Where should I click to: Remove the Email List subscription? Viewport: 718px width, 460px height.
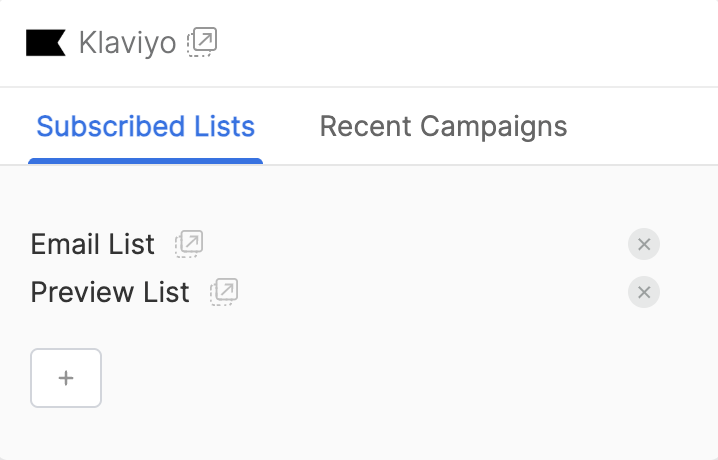[644, 244]
